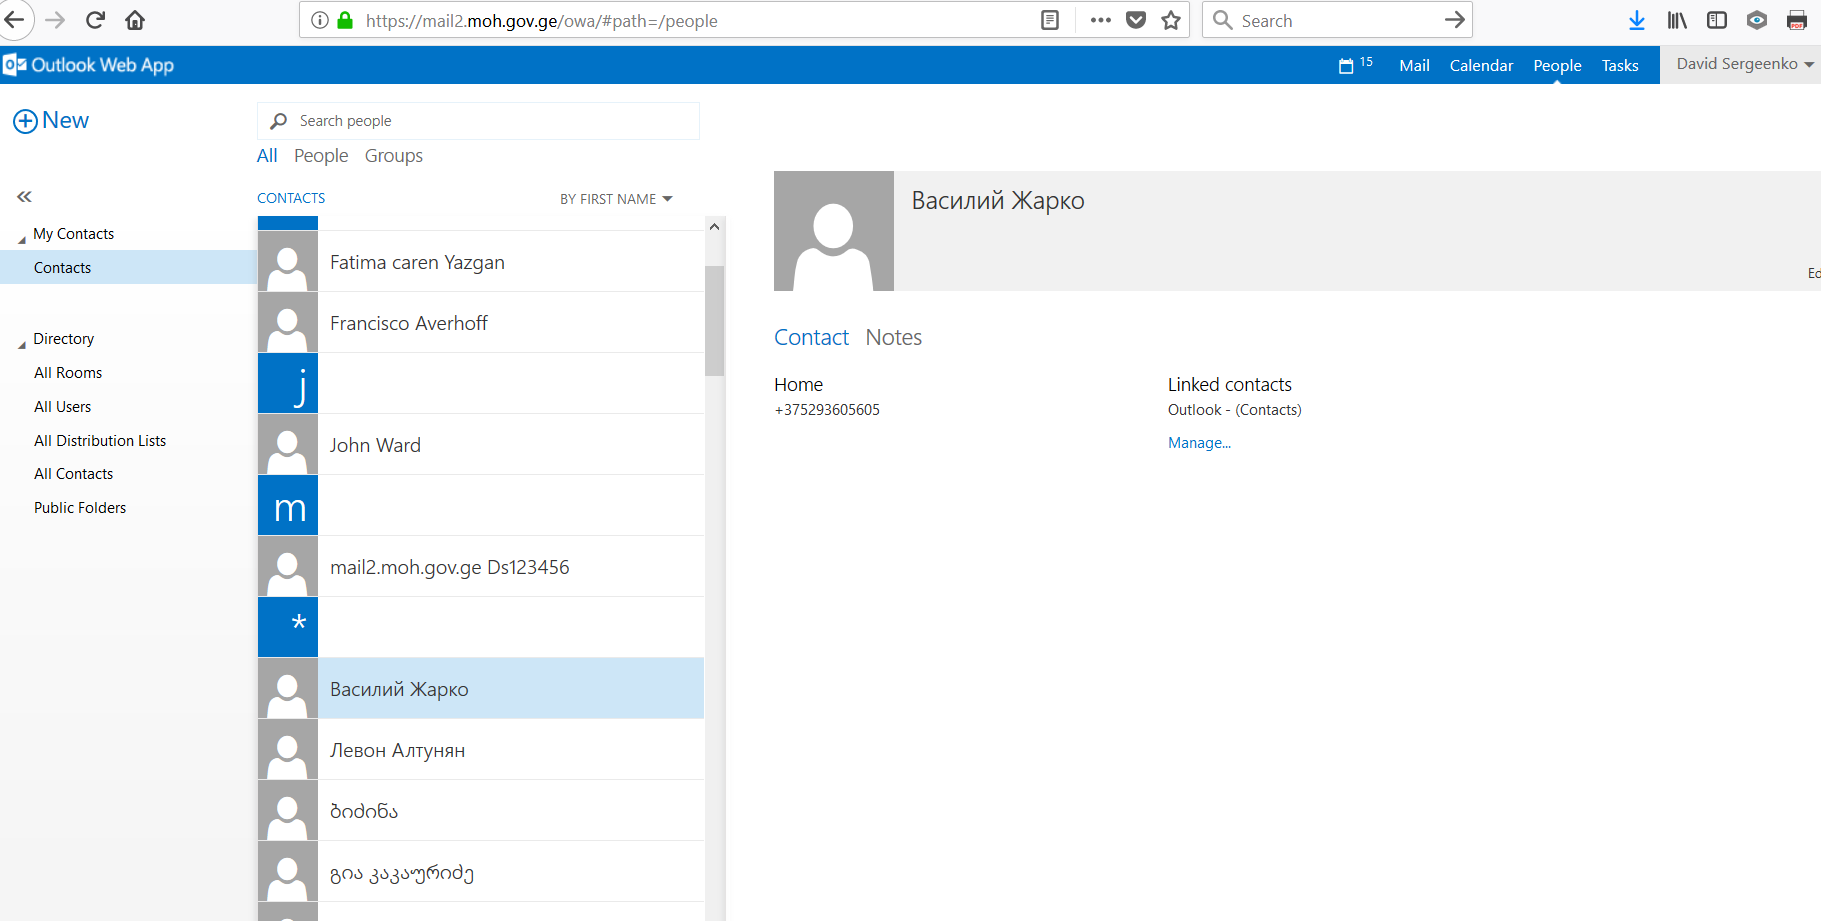Open browser library icon
This screenshot has height=921, width=1821.
click(x=1677, y=20)
